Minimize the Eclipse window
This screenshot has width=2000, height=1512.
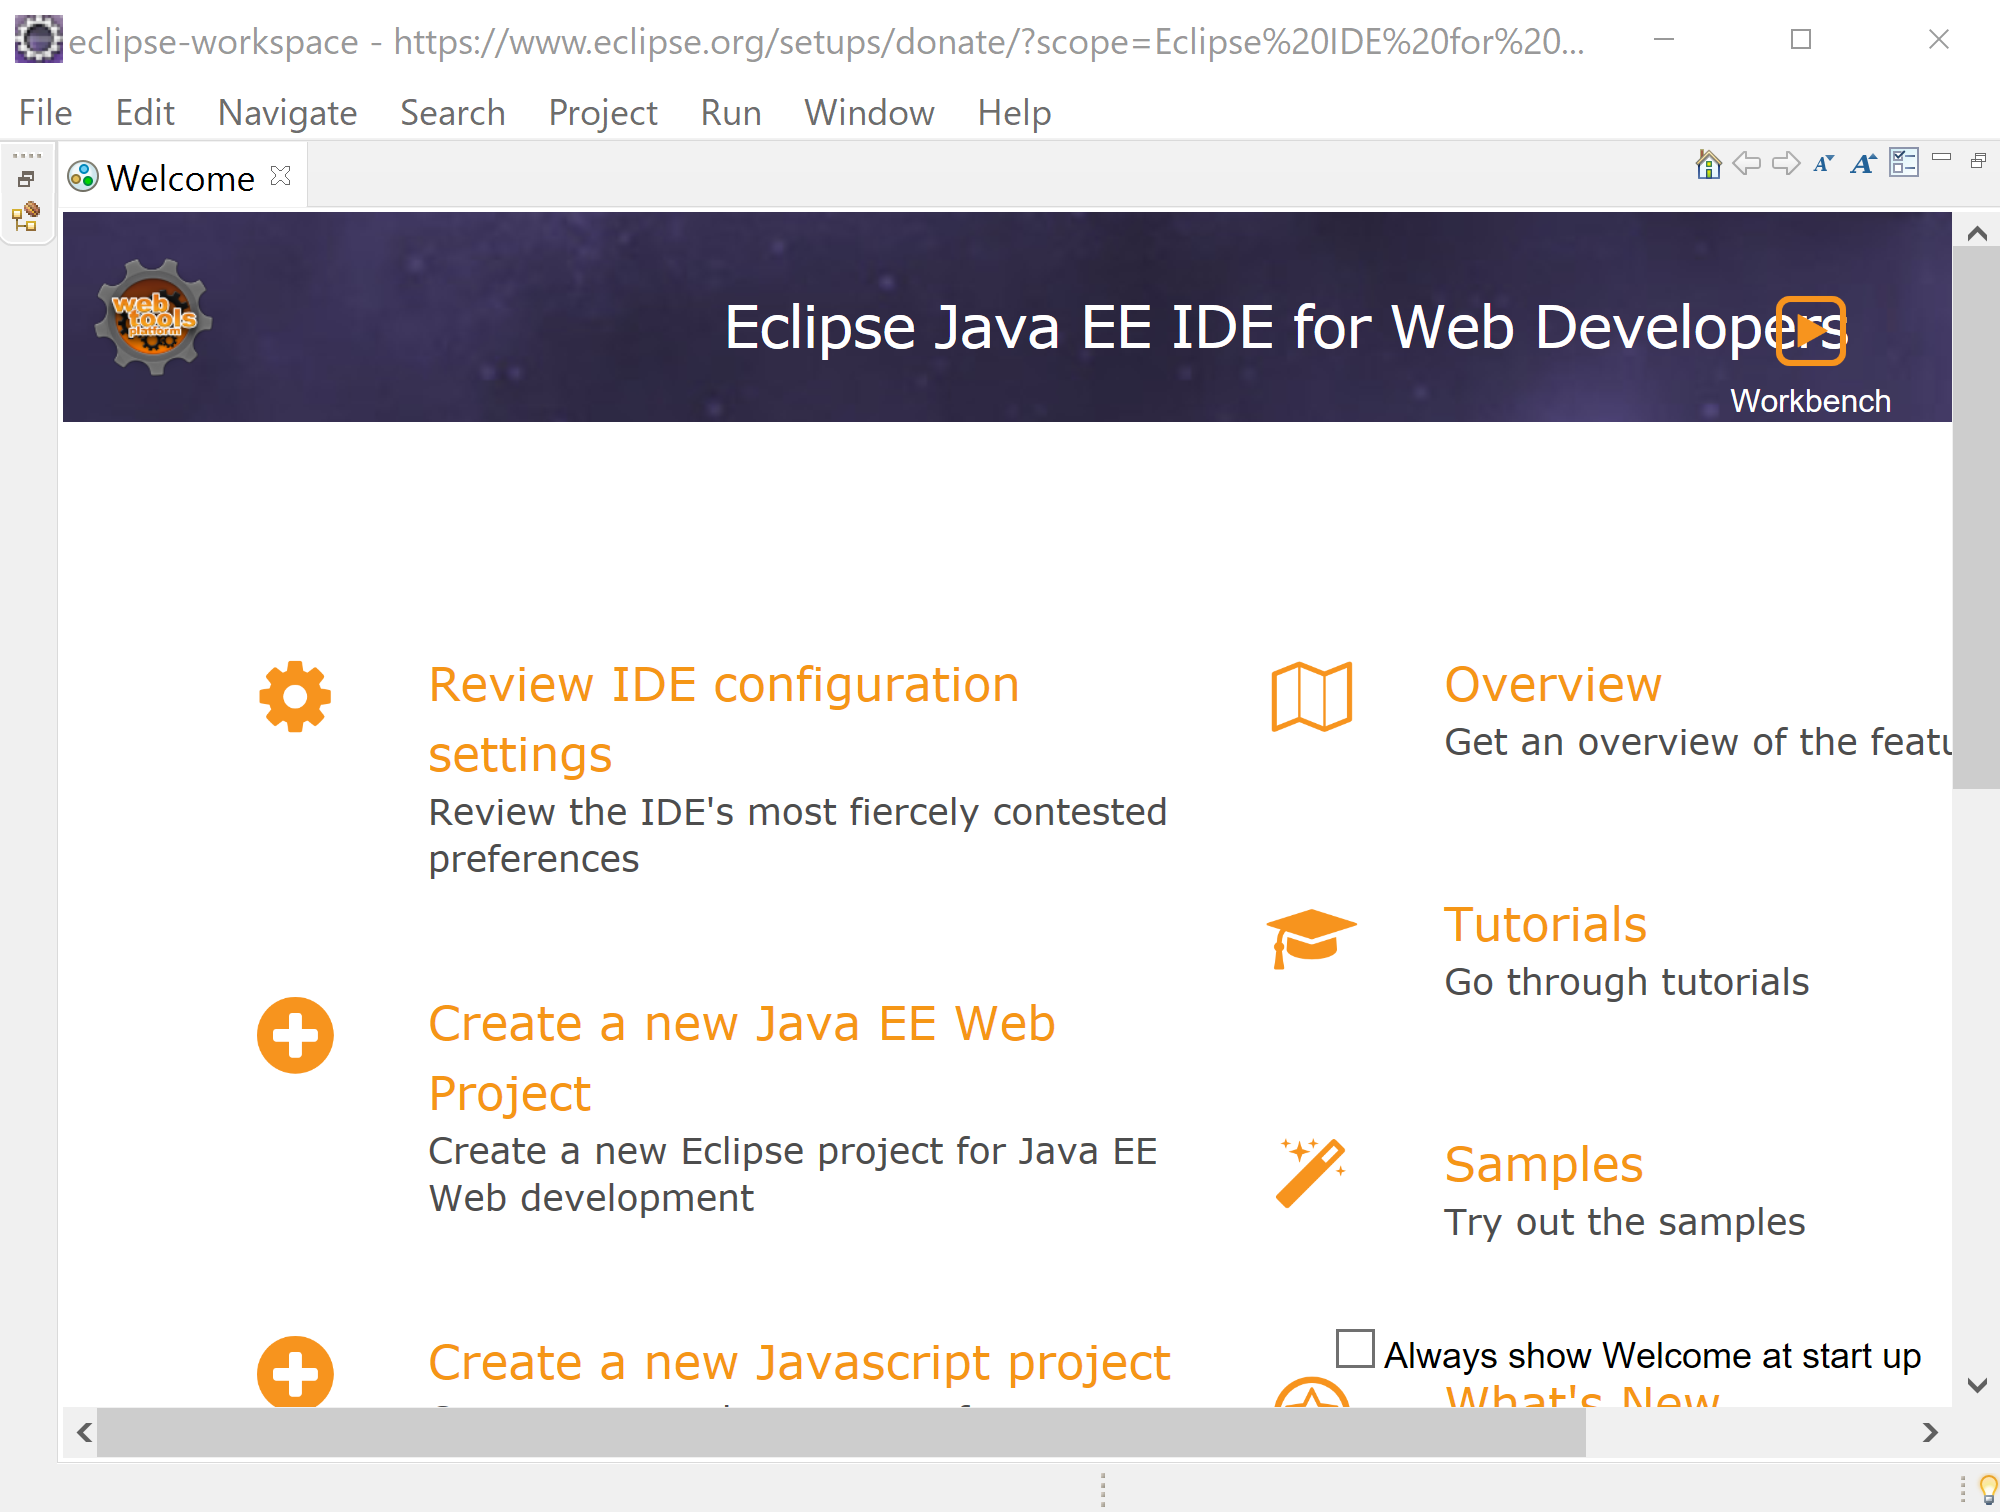tap(1664, 40)
